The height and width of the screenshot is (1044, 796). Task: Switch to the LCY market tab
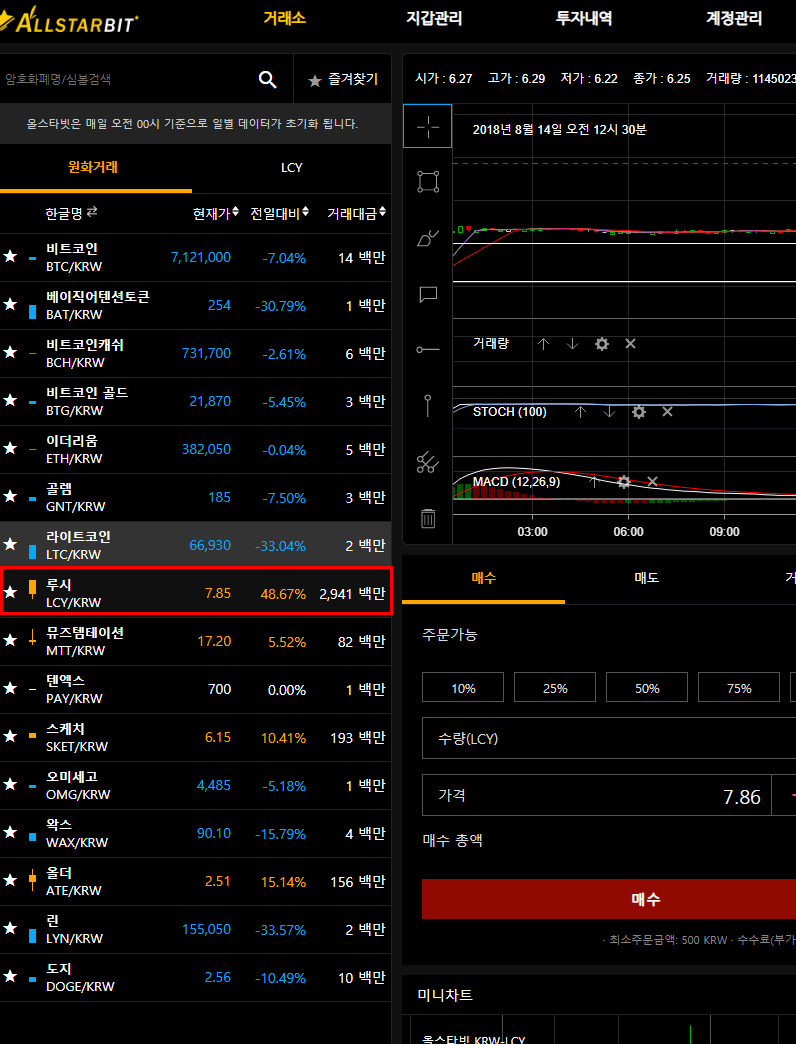pos(292,167)
